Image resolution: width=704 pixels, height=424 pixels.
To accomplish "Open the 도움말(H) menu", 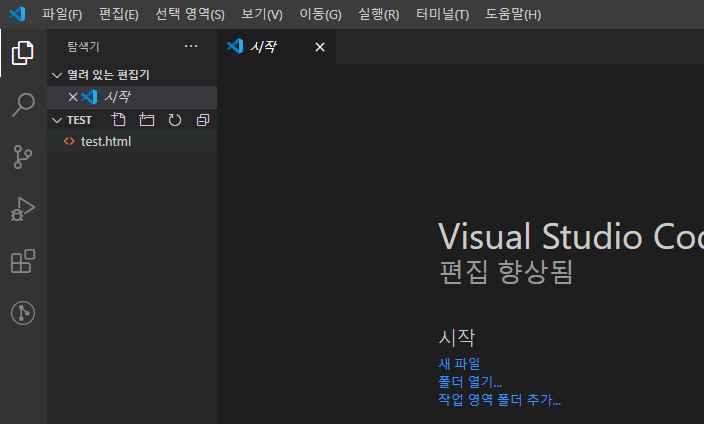I will pyautogui.click(x=513, y=14).
